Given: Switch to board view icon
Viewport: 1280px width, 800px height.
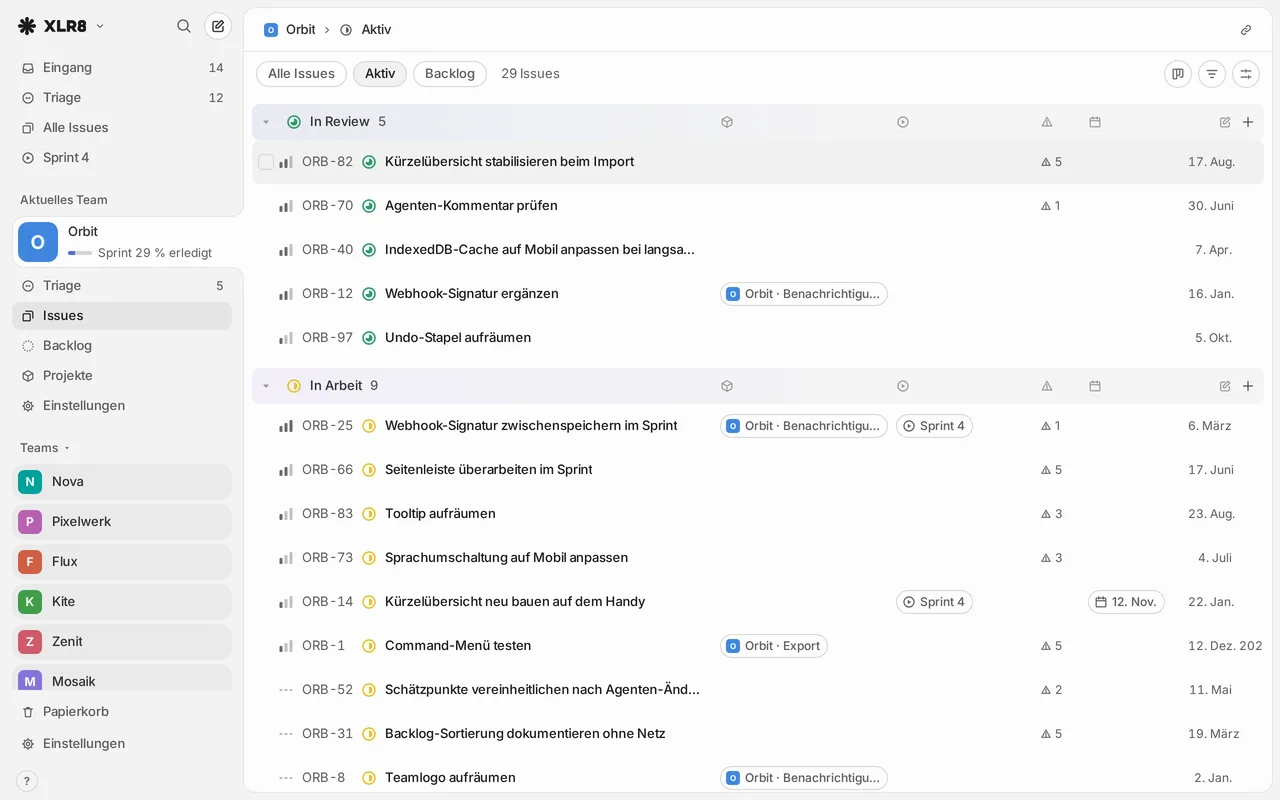Looking at the screenshot, I should [1178, 73].
